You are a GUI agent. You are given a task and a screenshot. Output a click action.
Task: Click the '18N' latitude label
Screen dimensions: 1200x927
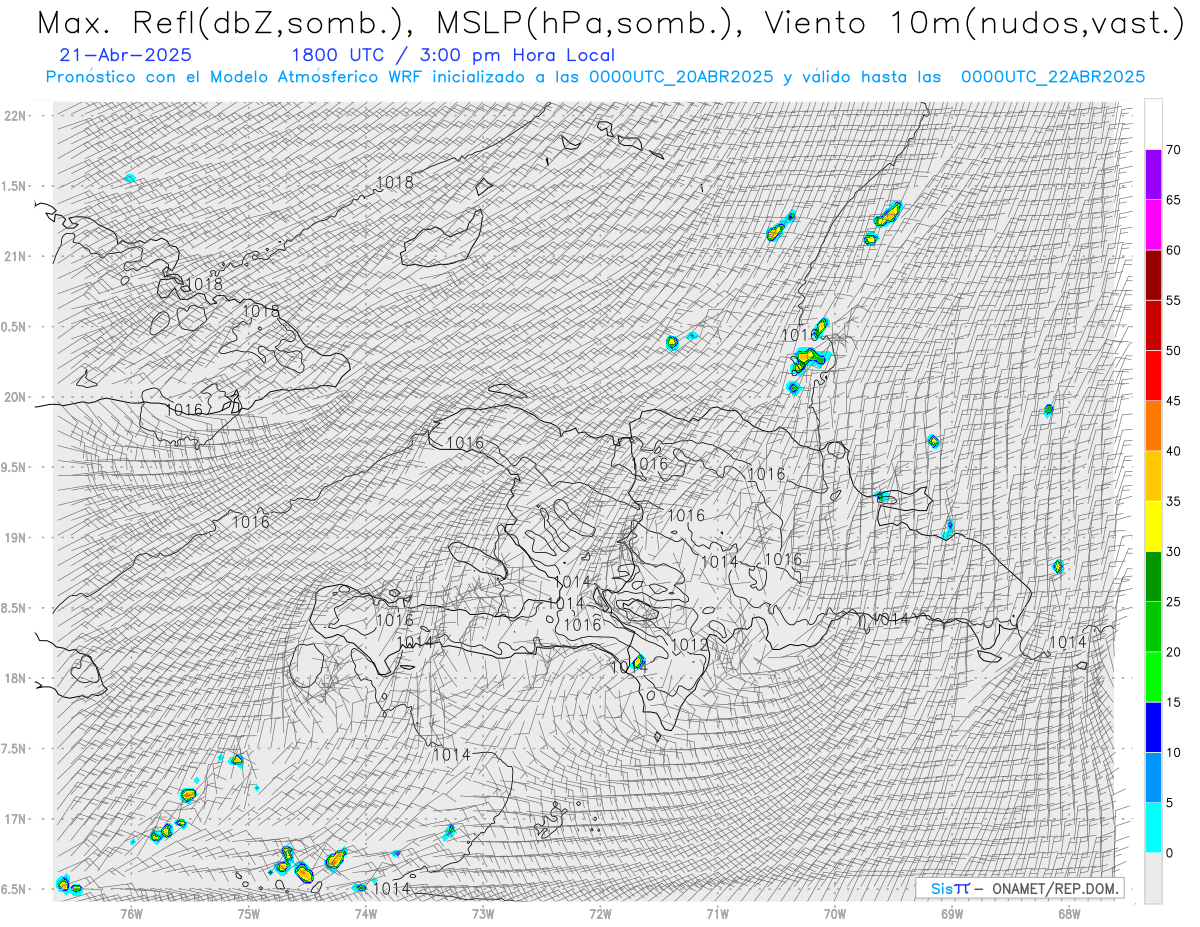click(14, 678)
